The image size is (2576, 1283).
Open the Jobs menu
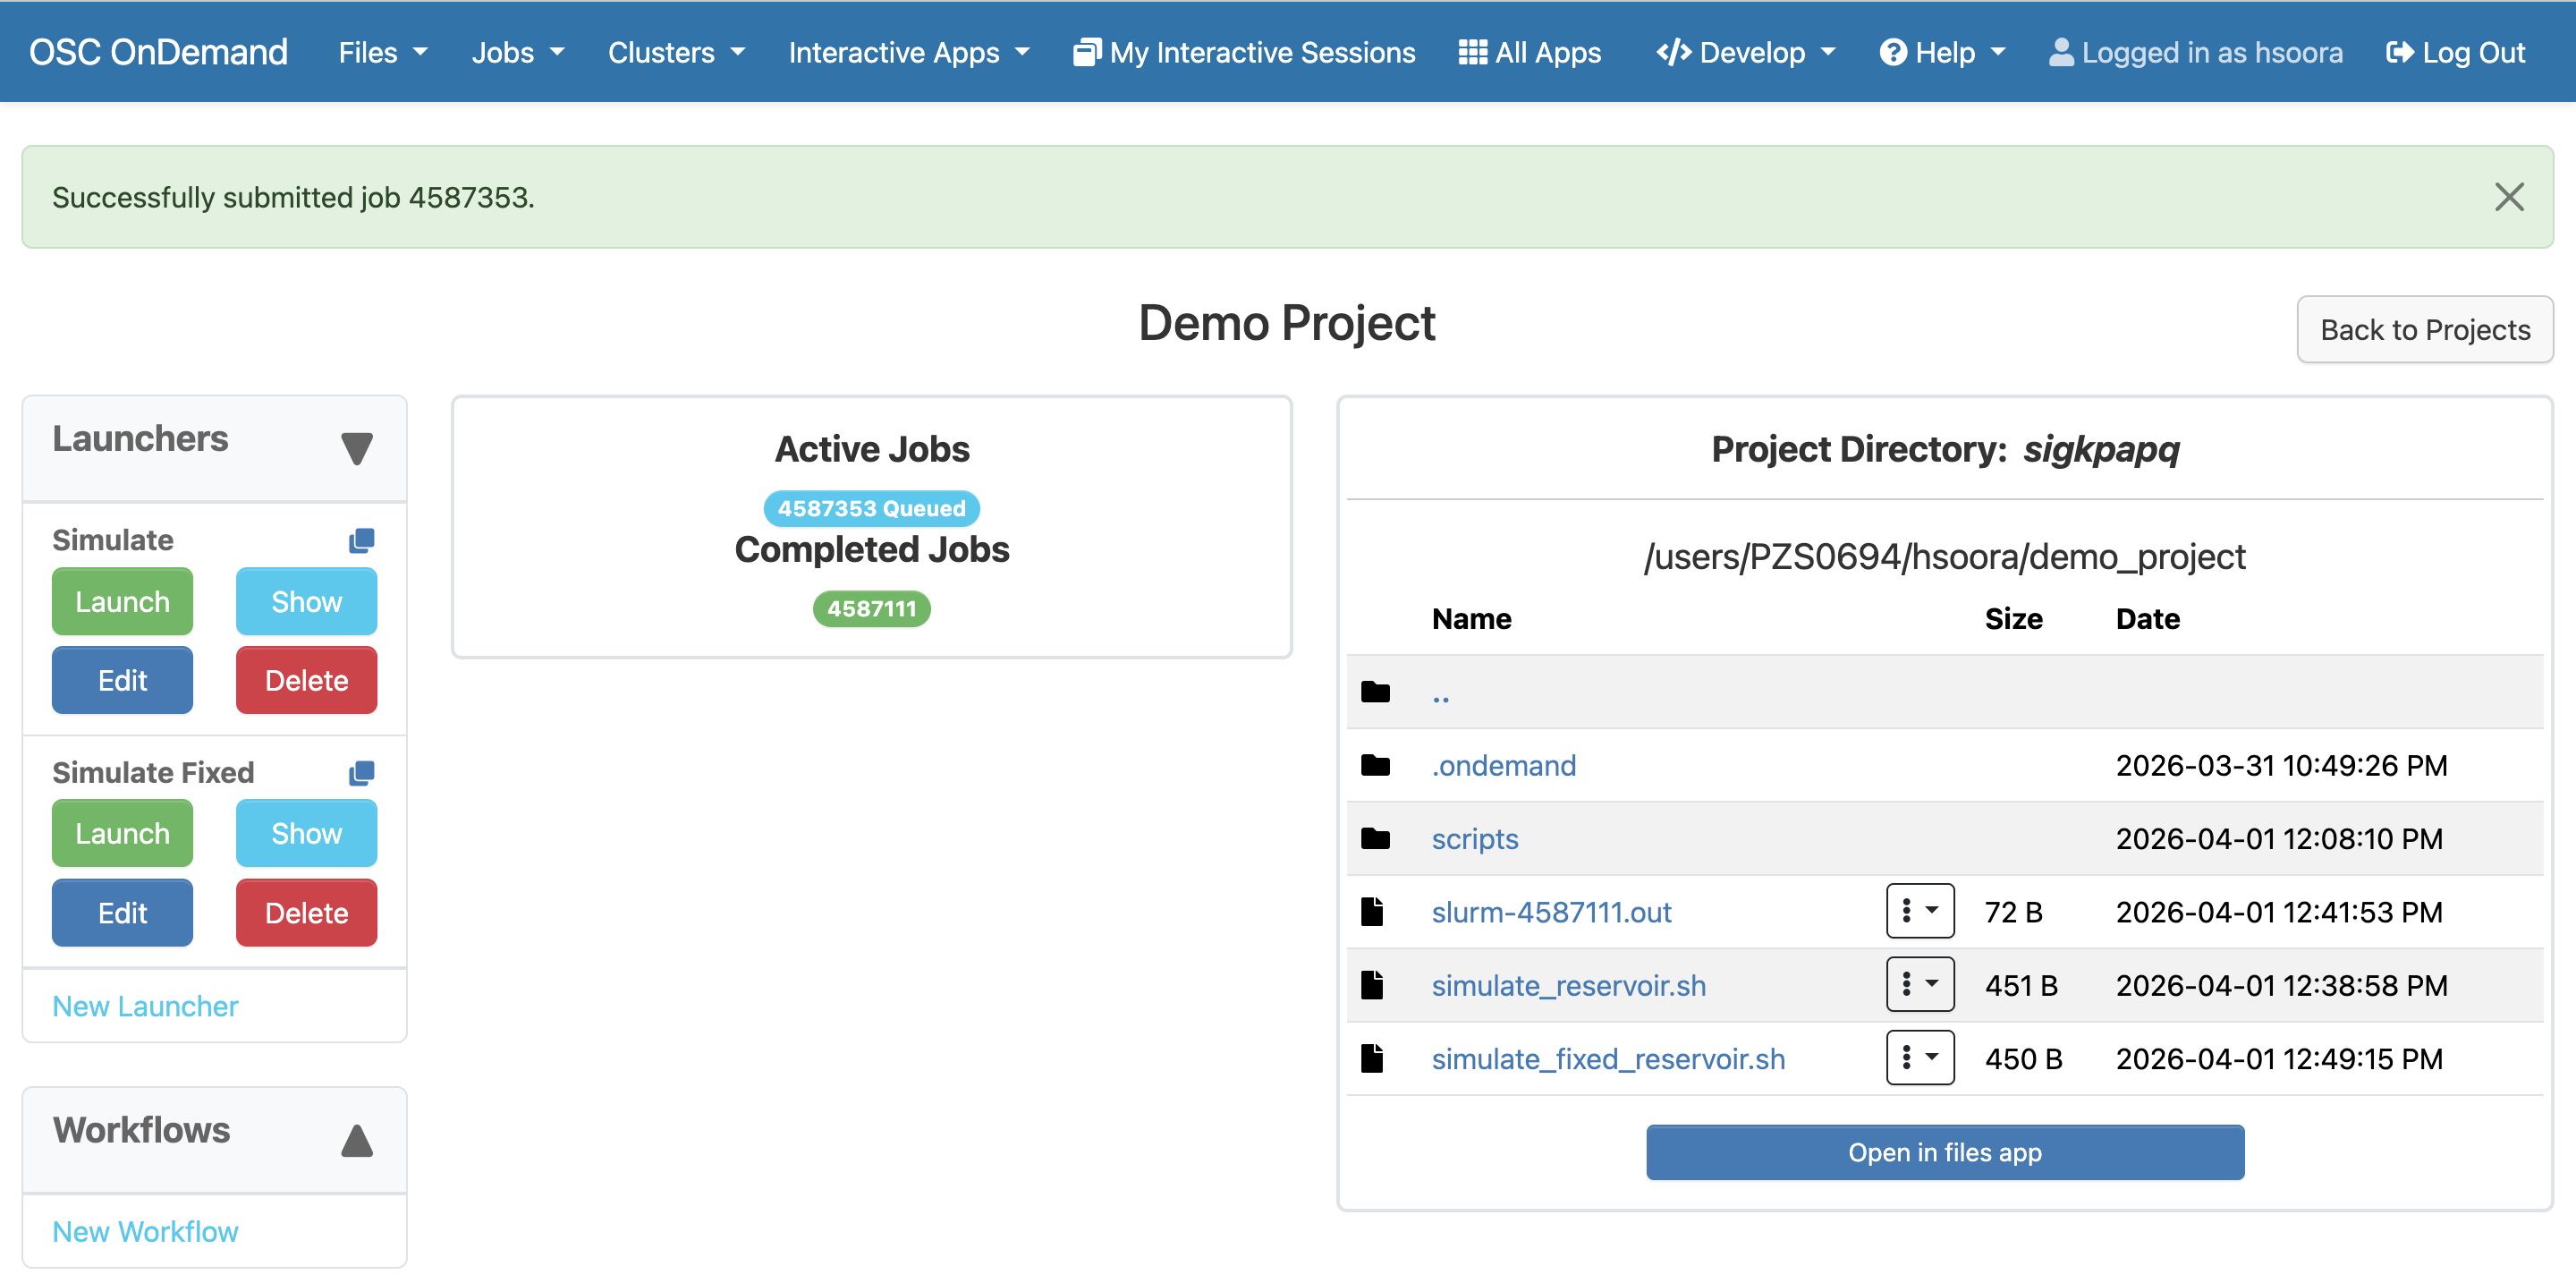(518, 52)
